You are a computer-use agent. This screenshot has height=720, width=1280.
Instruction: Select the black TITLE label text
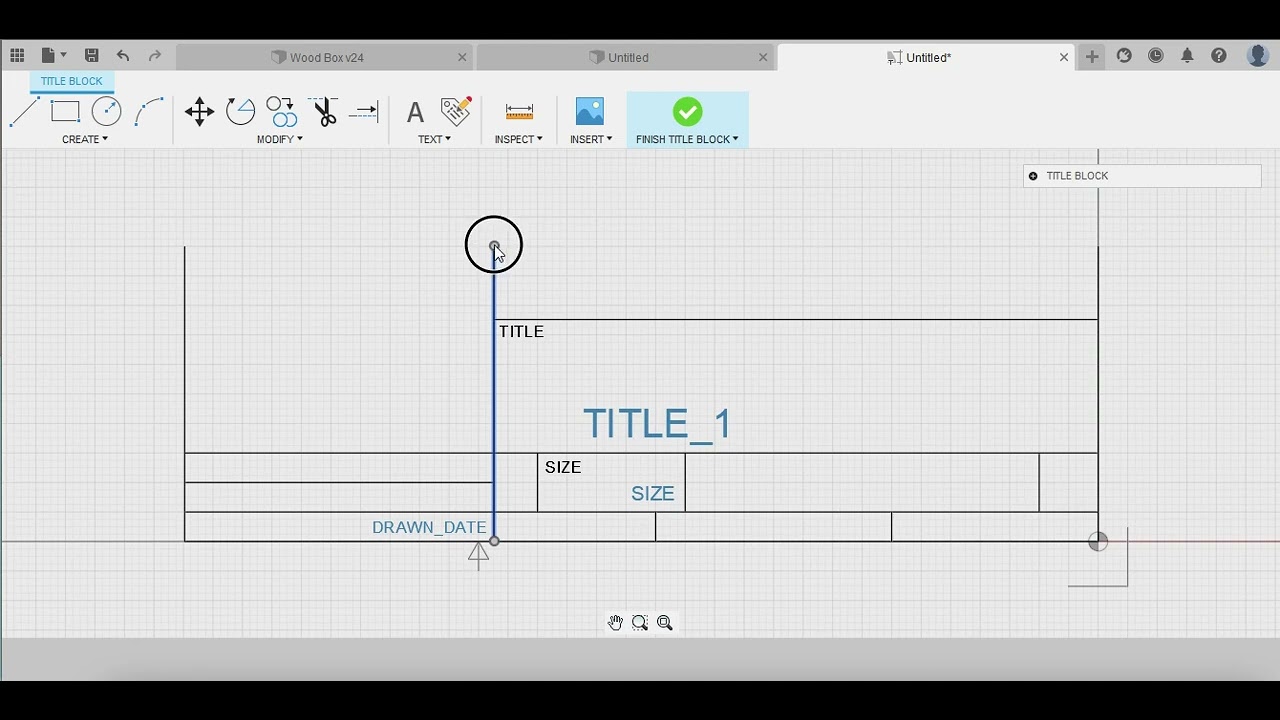521,332
